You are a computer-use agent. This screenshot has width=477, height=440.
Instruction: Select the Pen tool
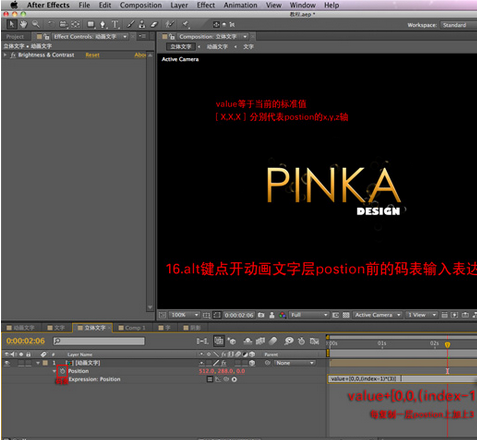pyautogui.click(x=103, y=24)
